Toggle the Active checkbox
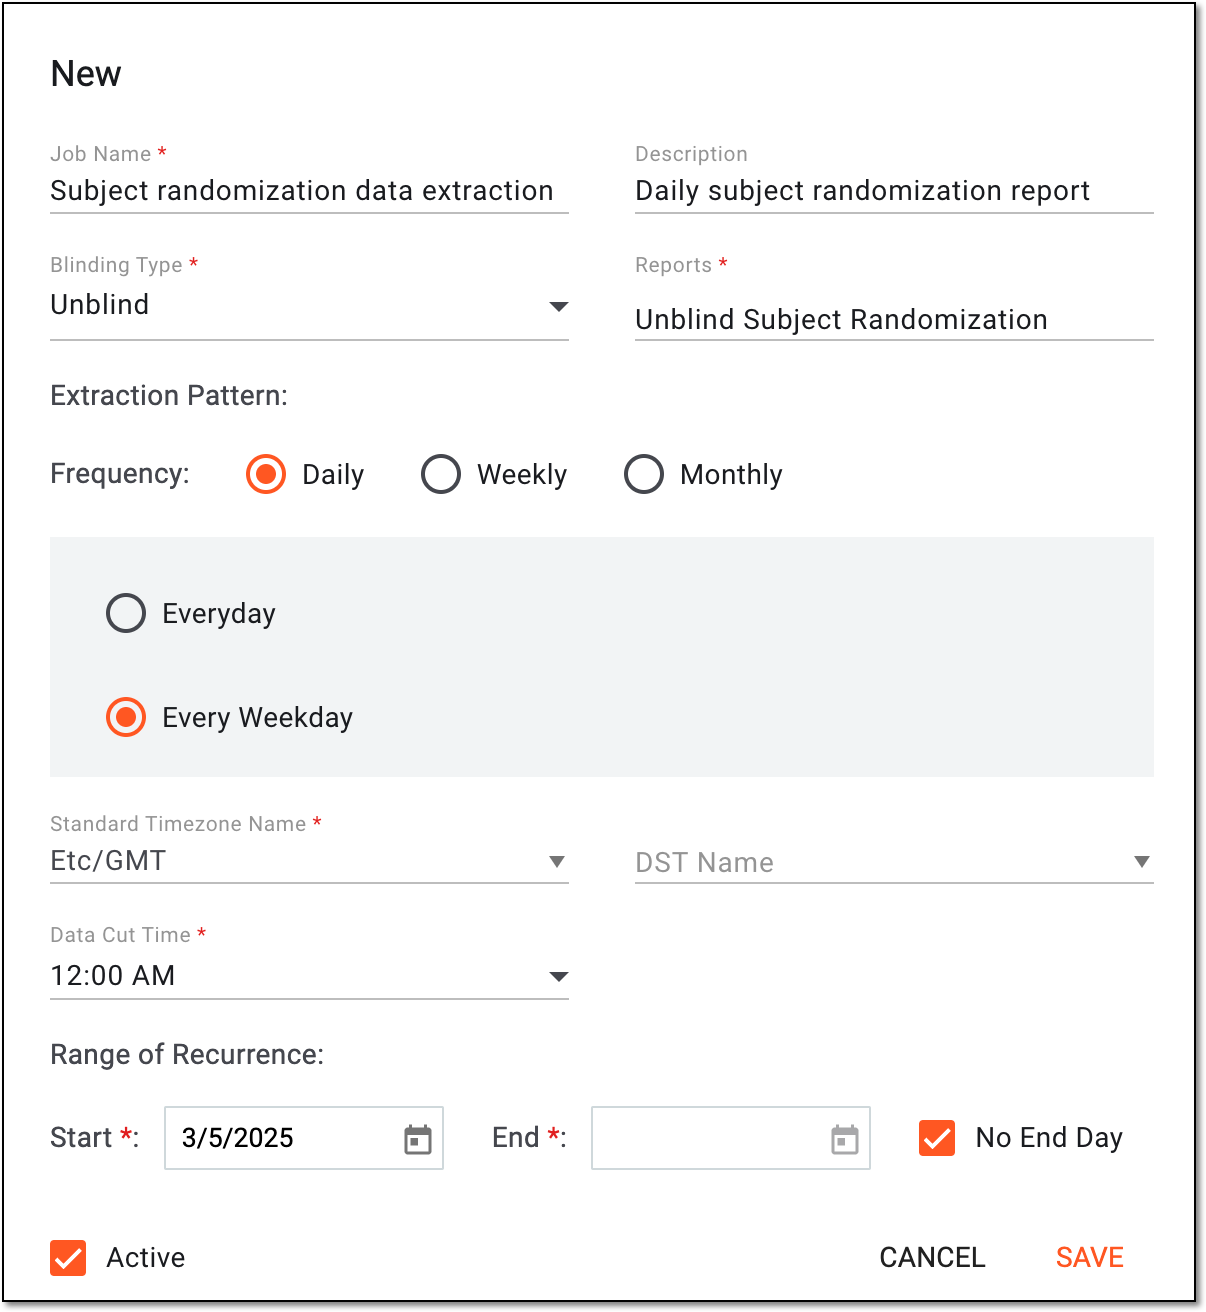 click(68, 1257)
